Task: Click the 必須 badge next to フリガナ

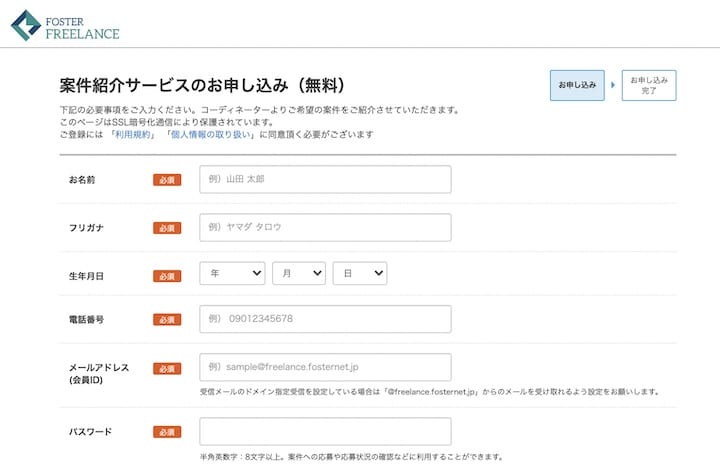Action: point(167,228)
